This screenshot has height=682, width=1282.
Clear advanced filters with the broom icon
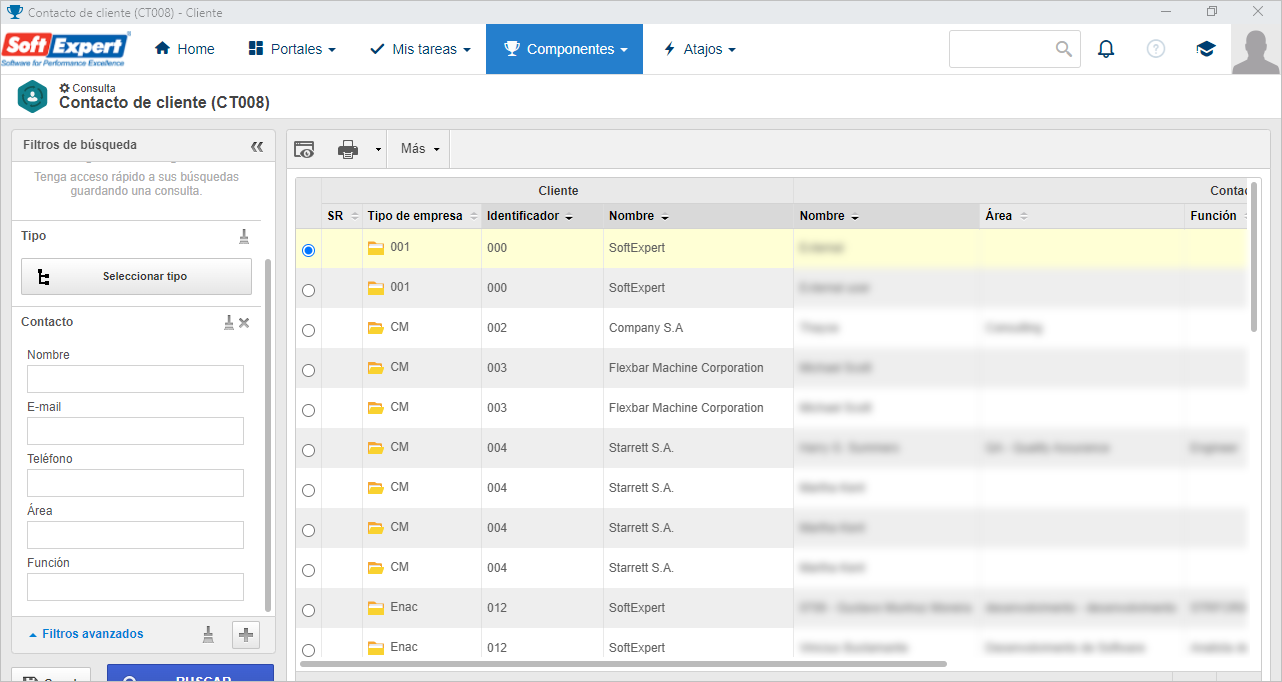click(x=208, y=634)
